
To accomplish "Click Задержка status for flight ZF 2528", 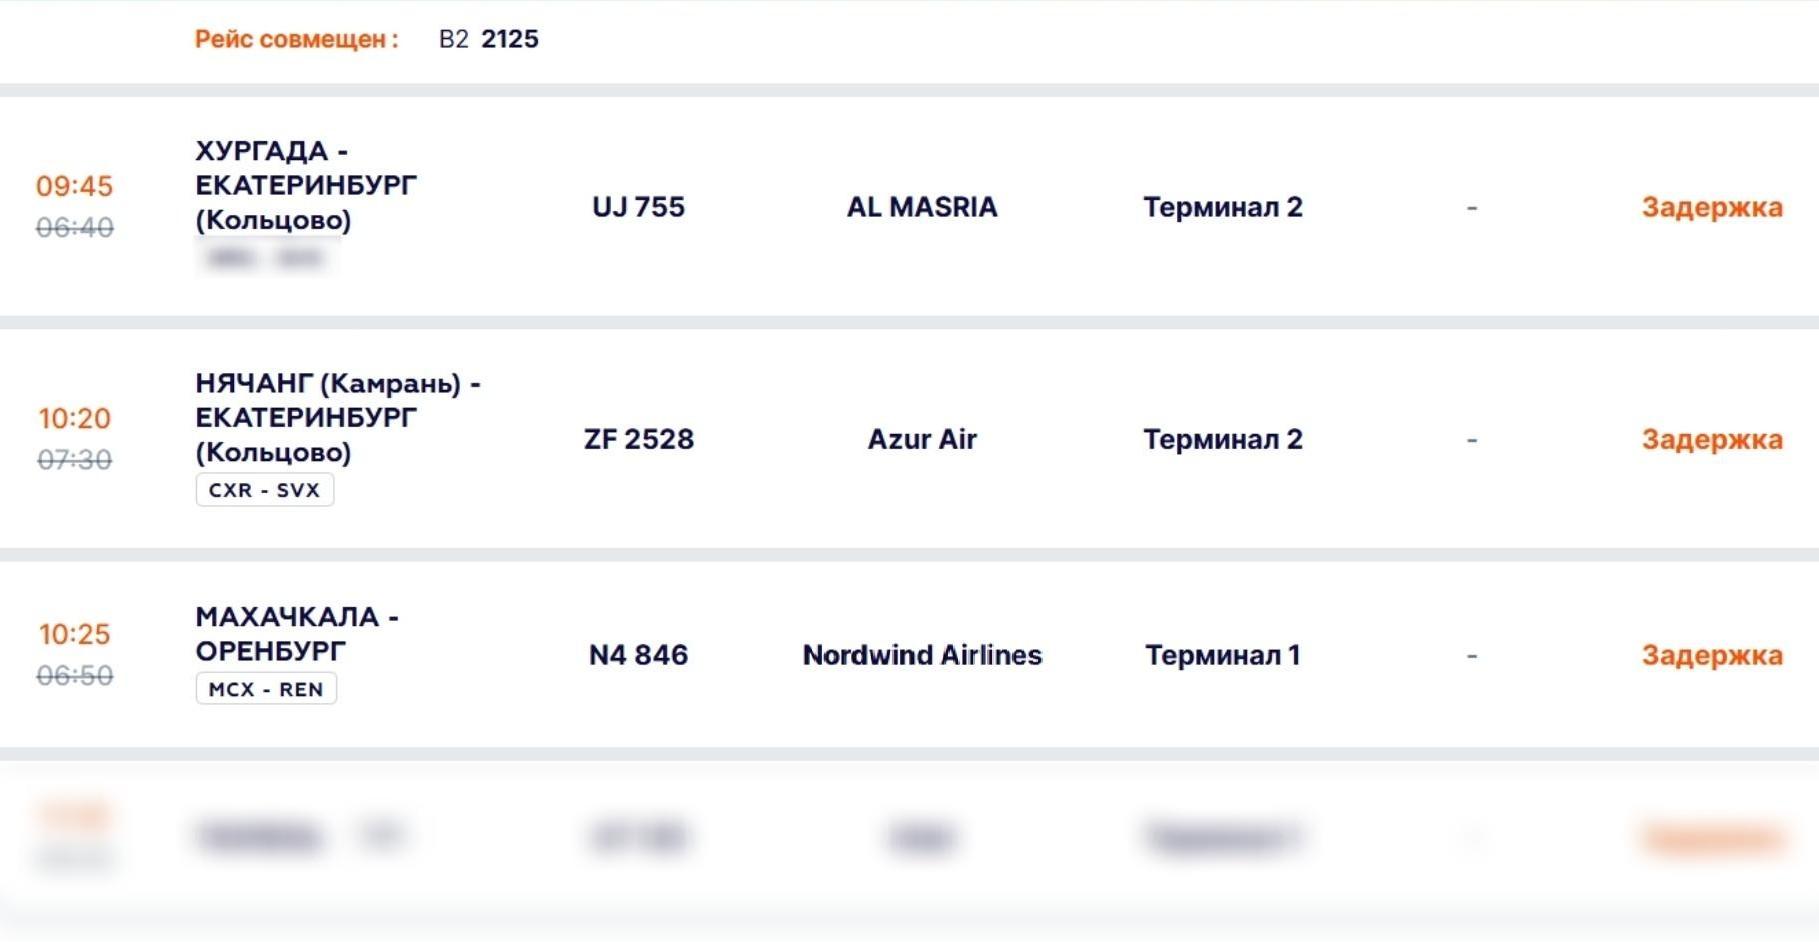I will tap(1711, 439).
